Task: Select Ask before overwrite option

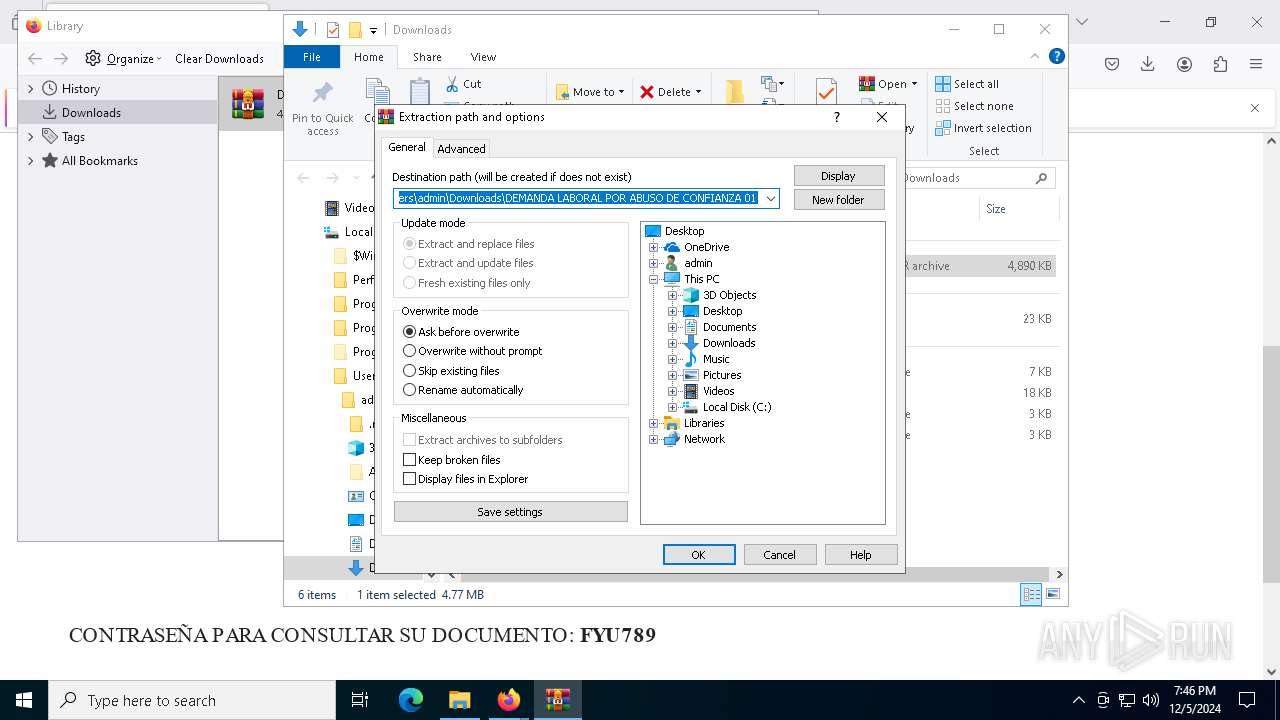Action: pyautogui.click(x=461, y=332)
